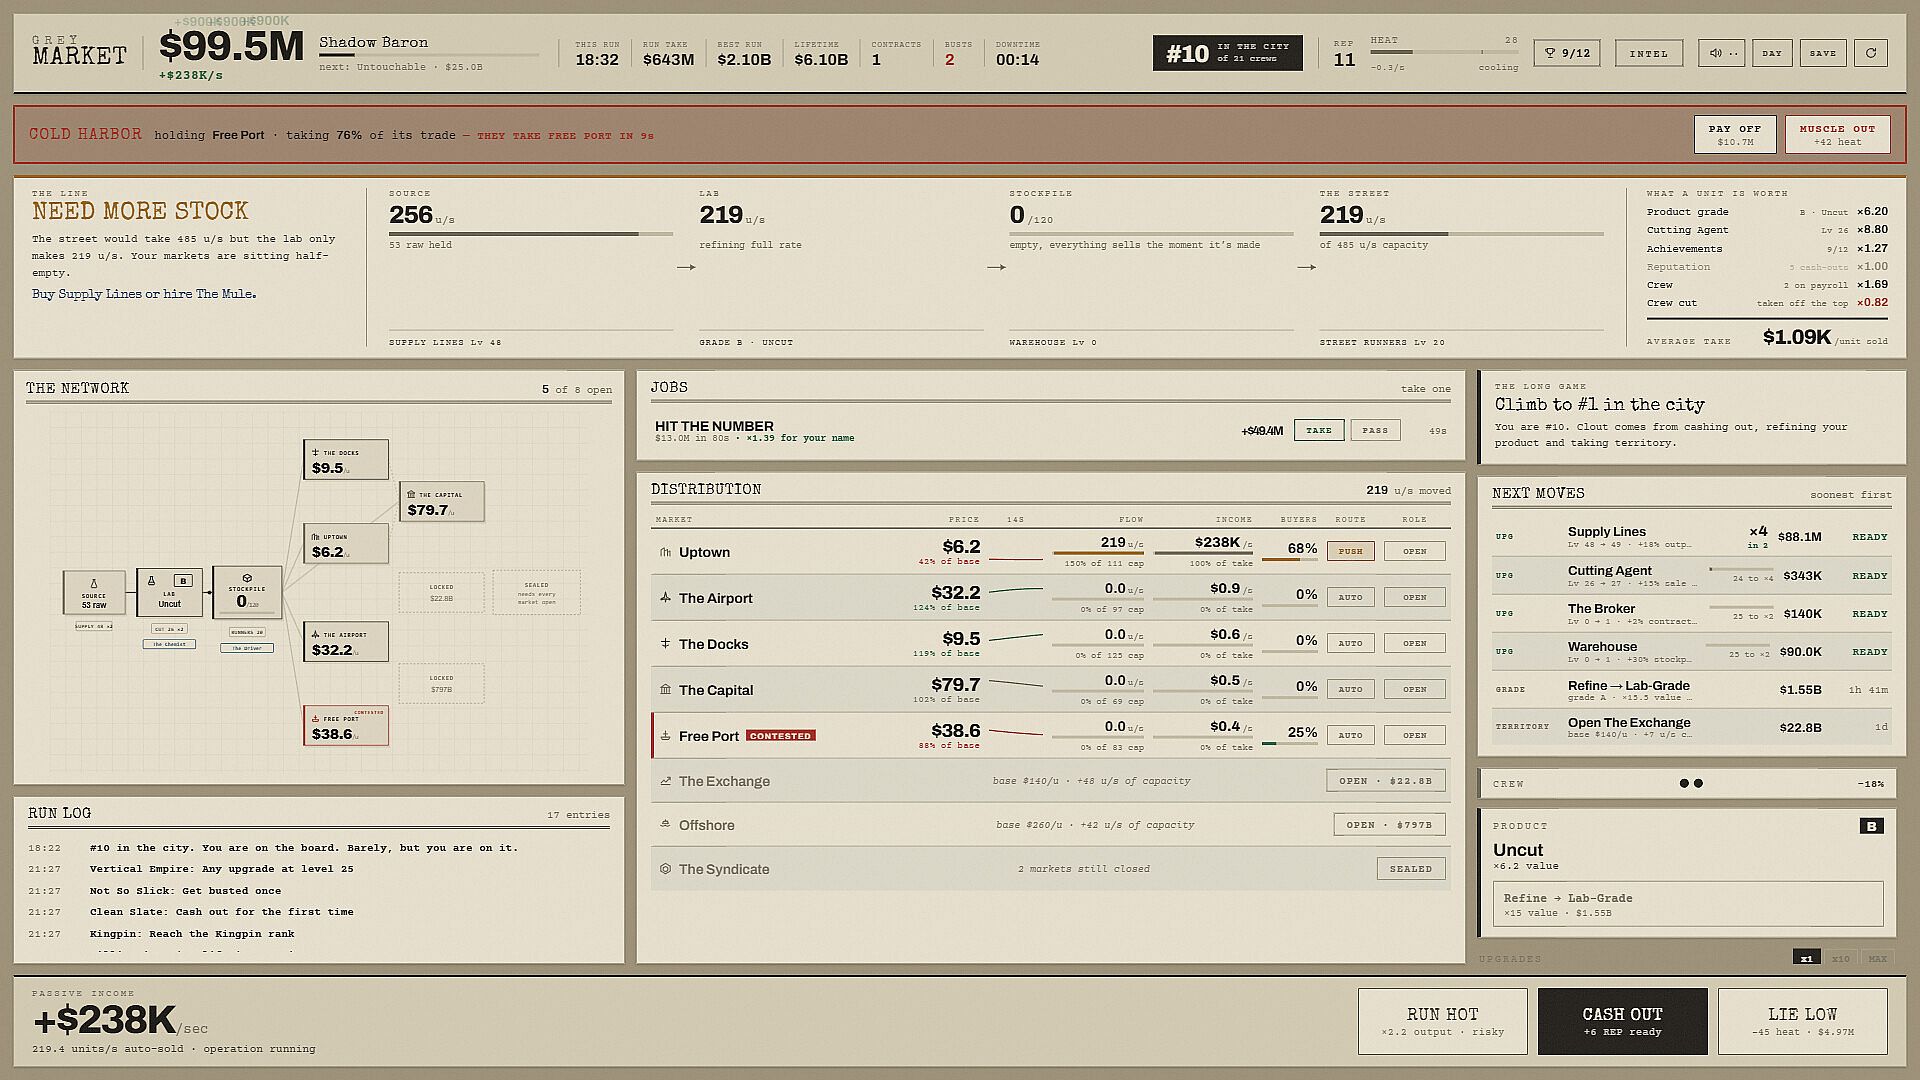Muscle out Cold Harbor for +42 heat

coord(1837,135)
